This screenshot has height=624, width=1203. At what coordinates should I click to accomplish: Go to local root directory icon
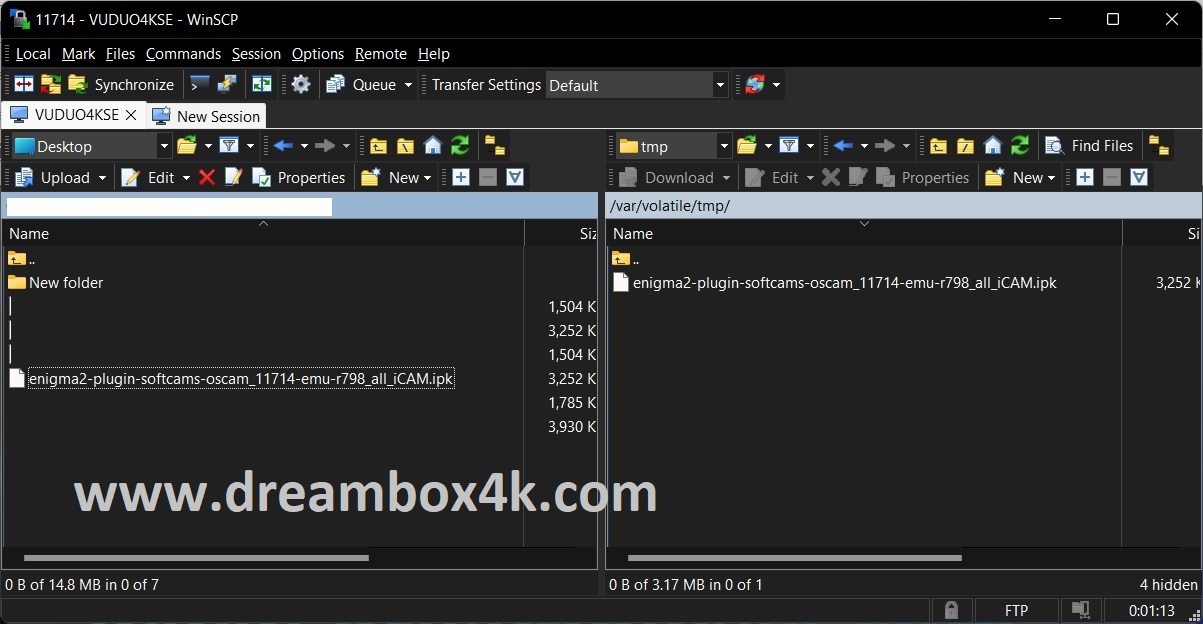405,146
